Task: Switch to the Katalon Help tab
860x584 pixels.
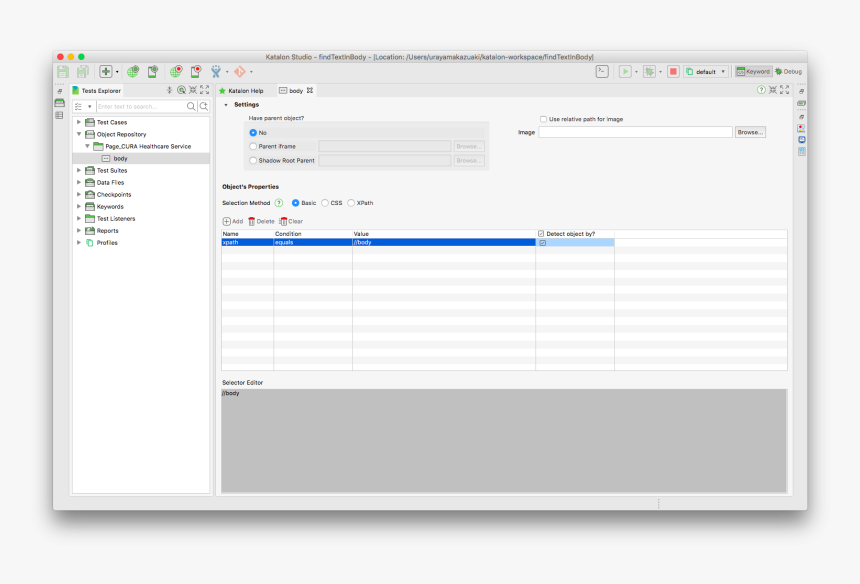Action: pos(241,90)
